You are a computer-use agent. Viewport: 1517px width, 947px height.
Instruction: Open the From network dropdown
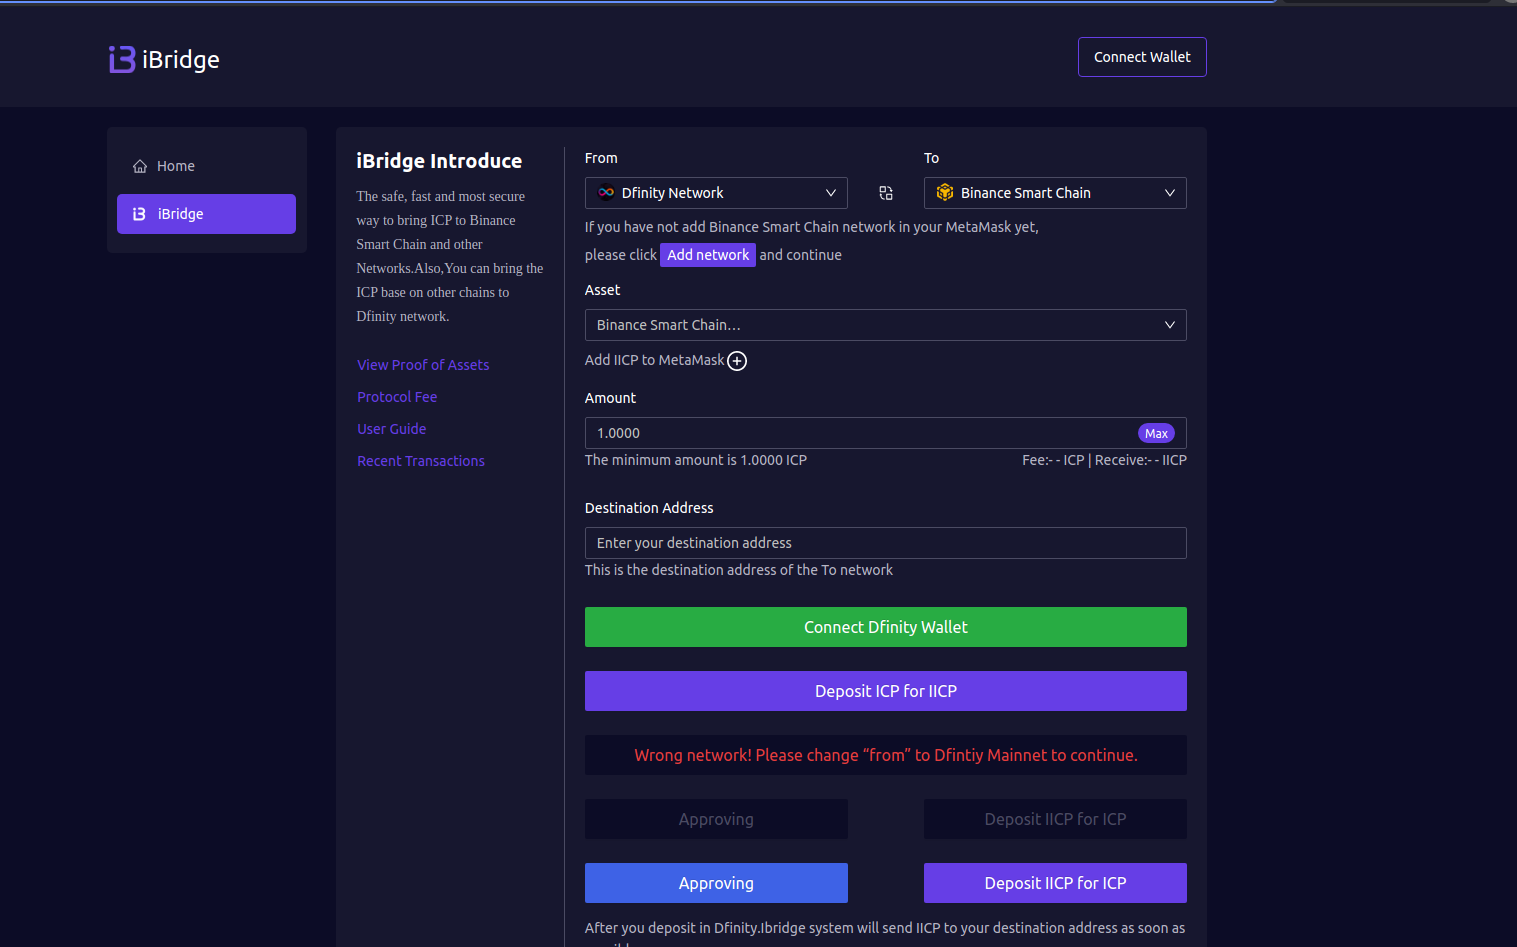pyautogui.click(x=716, y=193)
